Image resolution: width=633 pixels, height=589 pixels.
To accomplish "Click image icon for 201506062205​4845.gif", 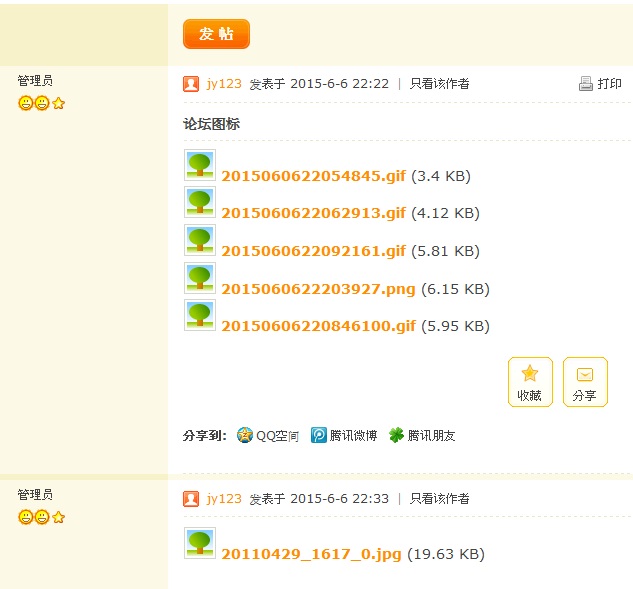I will [x=200, y=165].
